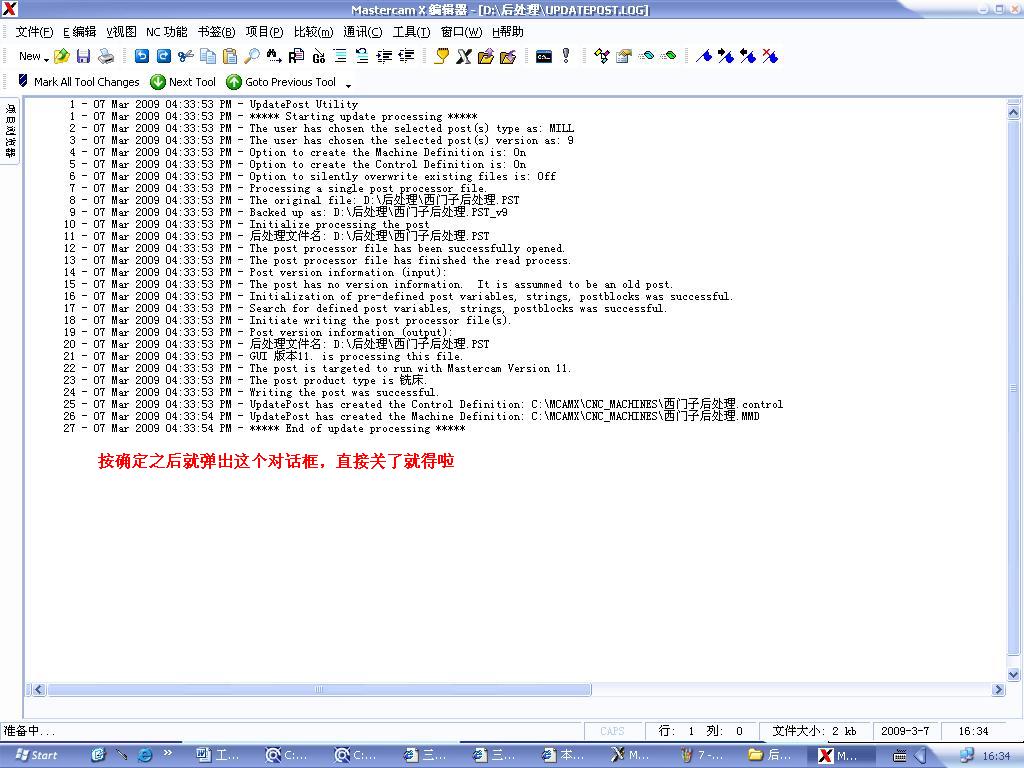This screenshot has height=768, width=1024.
Task: Open the 项目(P) menu
Action: [x=264, y=32]
